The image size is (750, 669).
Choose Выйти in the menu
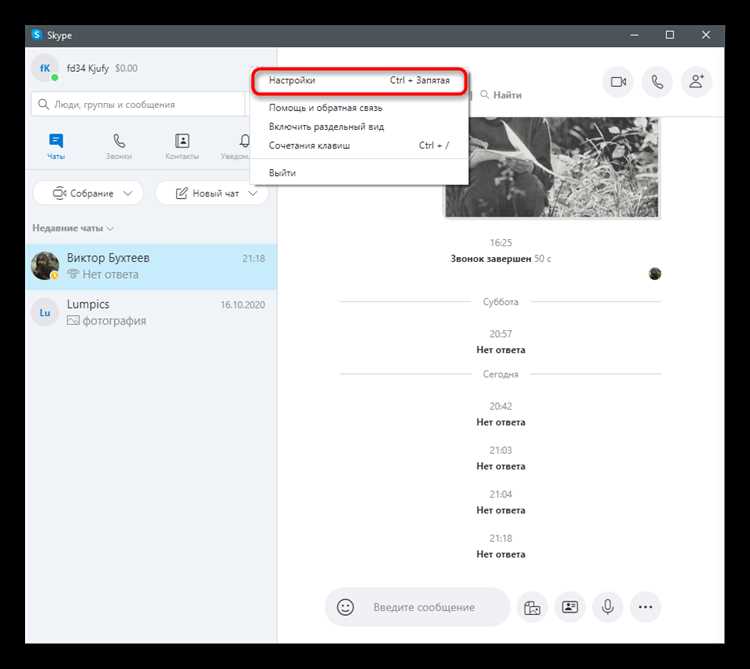tap(282, 173)
